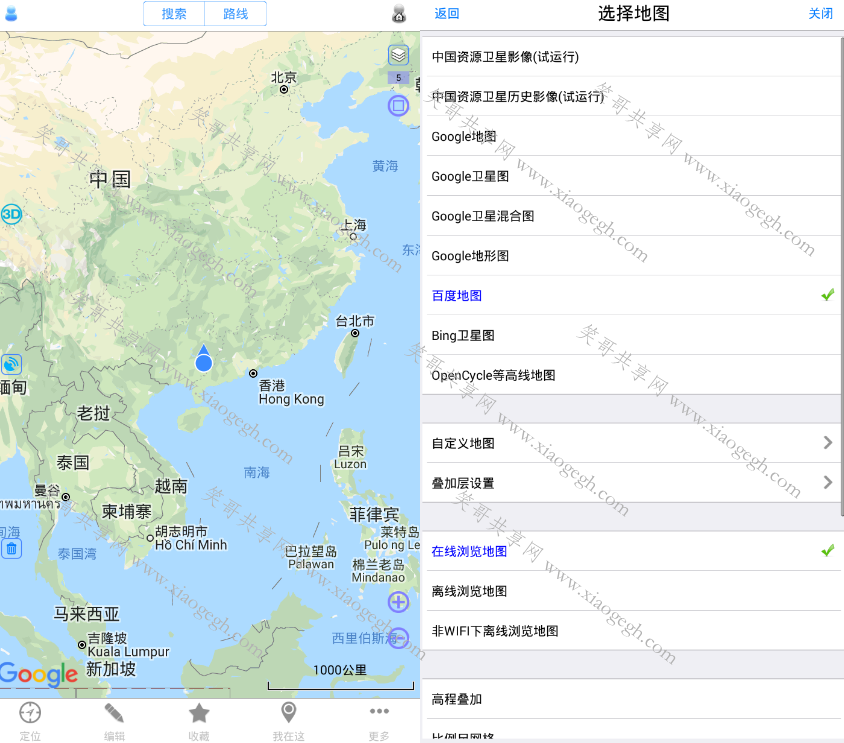Tap the 巴拉望岛 Palawan label
Image resolution: width=844 pixels, height=743 pixels.
coord(311,557)
